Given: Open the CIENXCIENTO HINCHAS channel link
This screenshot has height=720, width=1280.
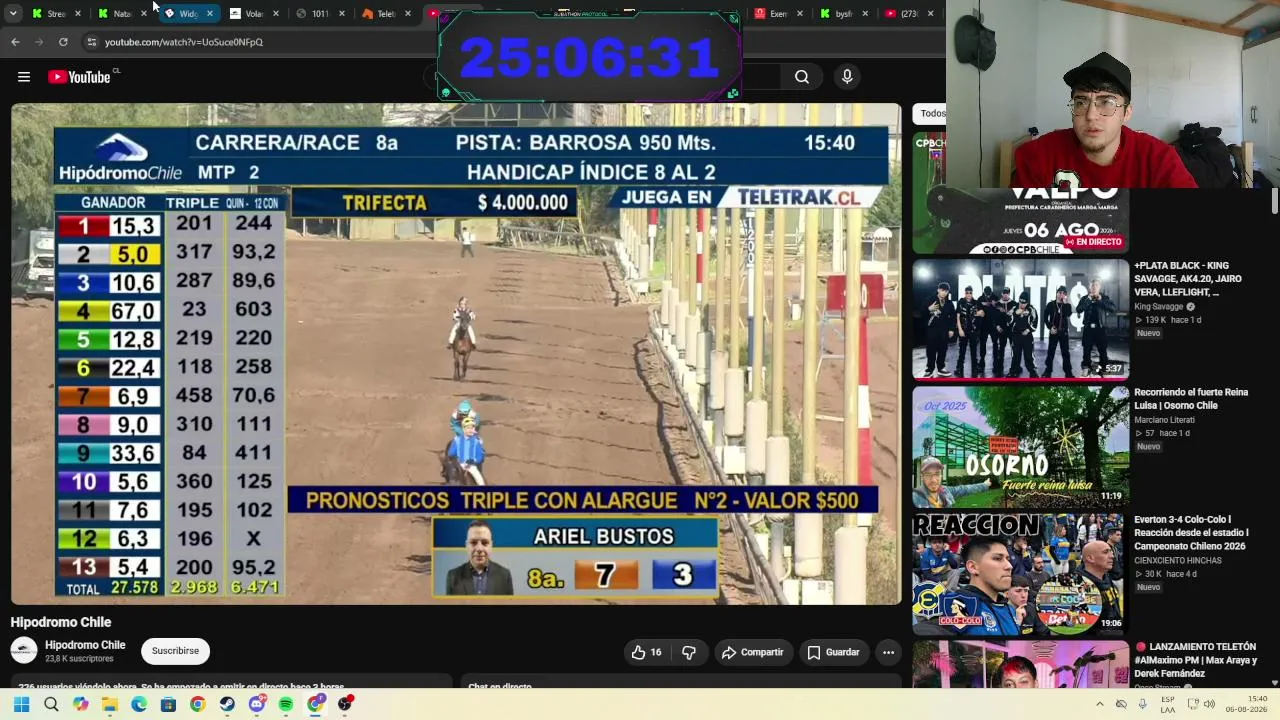Looking at the screenshot, I should coord(1178,561).
